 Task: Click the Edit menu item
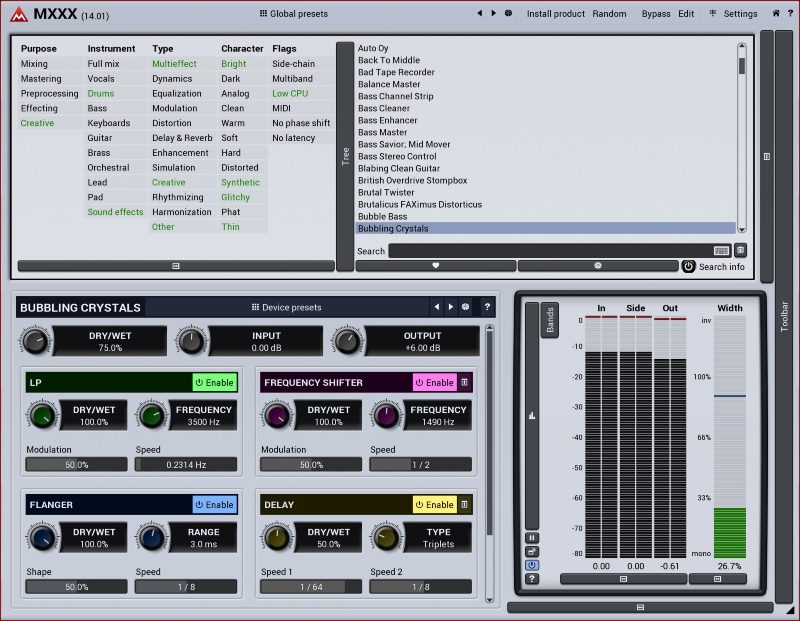coord(686,14)
